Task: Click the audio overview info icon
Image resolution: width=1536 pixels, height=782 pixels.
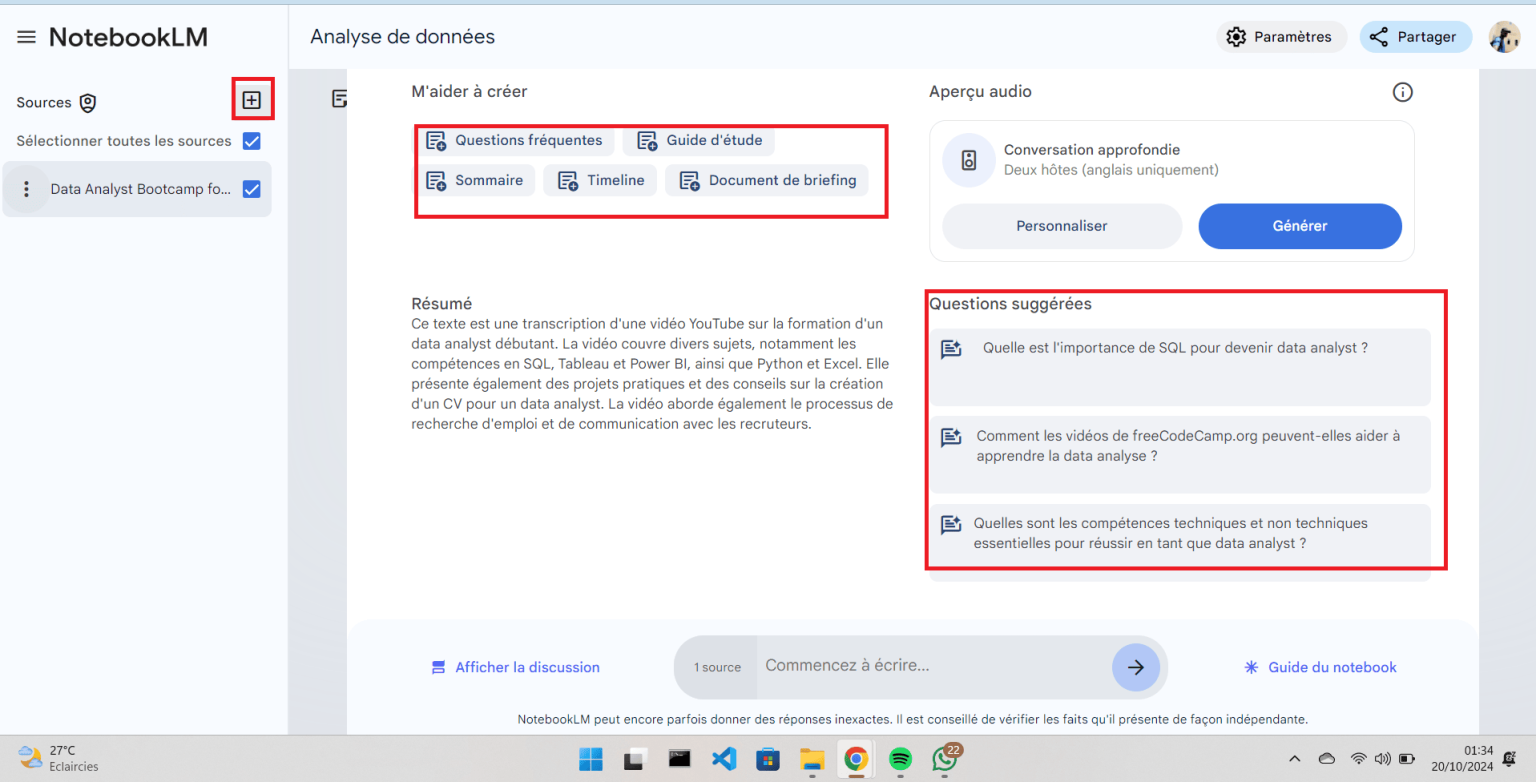Action: click(1402, 91)
